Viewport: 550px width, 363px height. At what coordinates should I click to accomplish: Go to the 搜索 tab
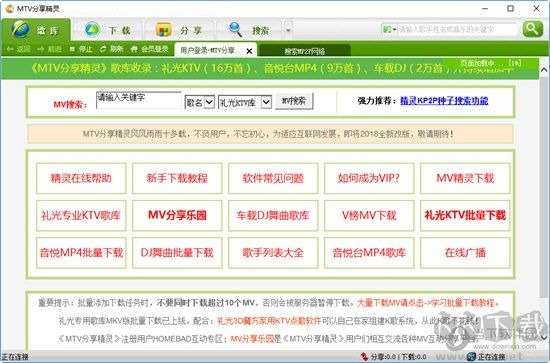click(x=249, y=30)
